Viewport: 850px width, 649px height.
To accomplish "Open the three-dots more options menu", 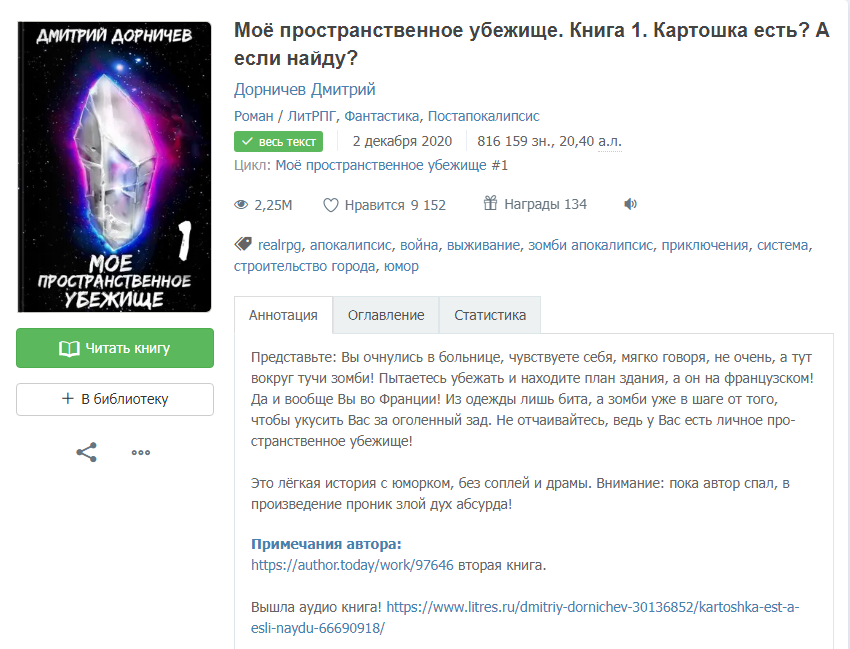I will pos(141,453).
